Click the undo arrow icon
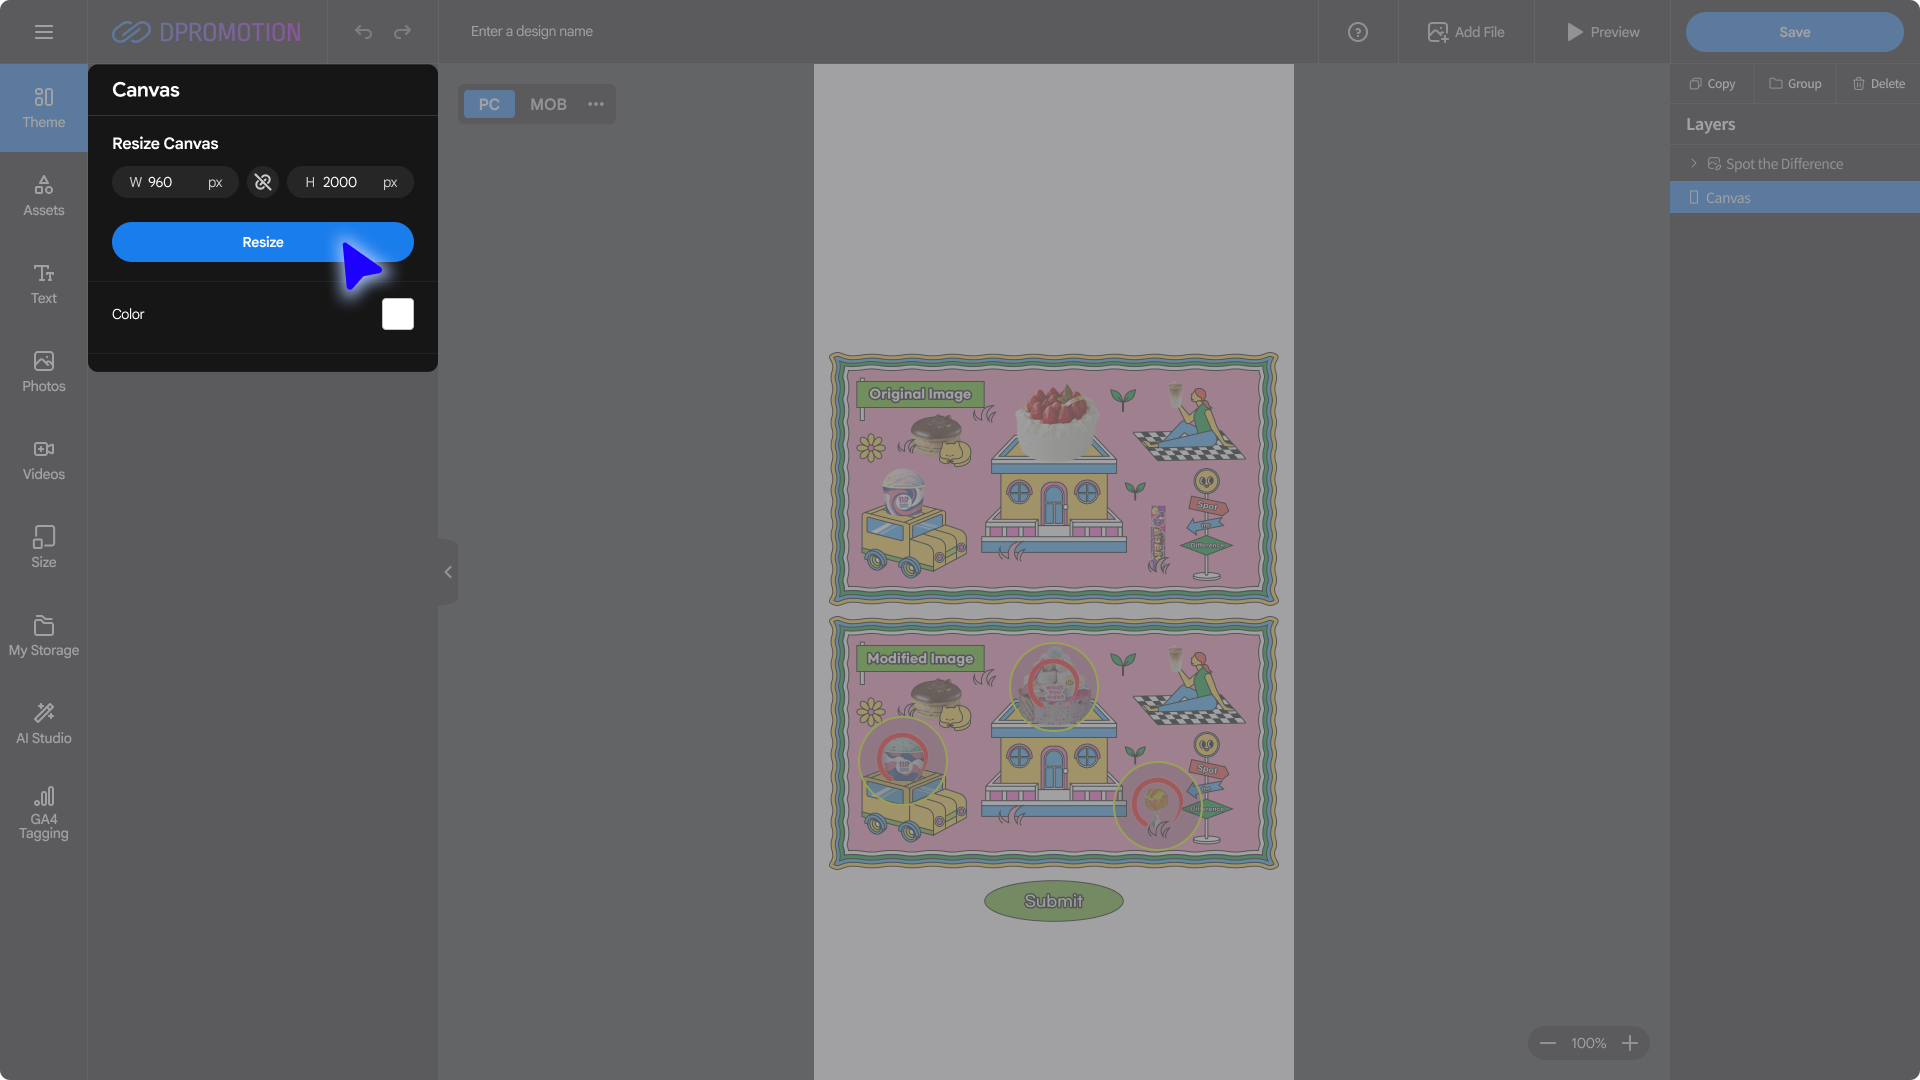This screenshot has height=1080, width=1920. tap(363, 32)
